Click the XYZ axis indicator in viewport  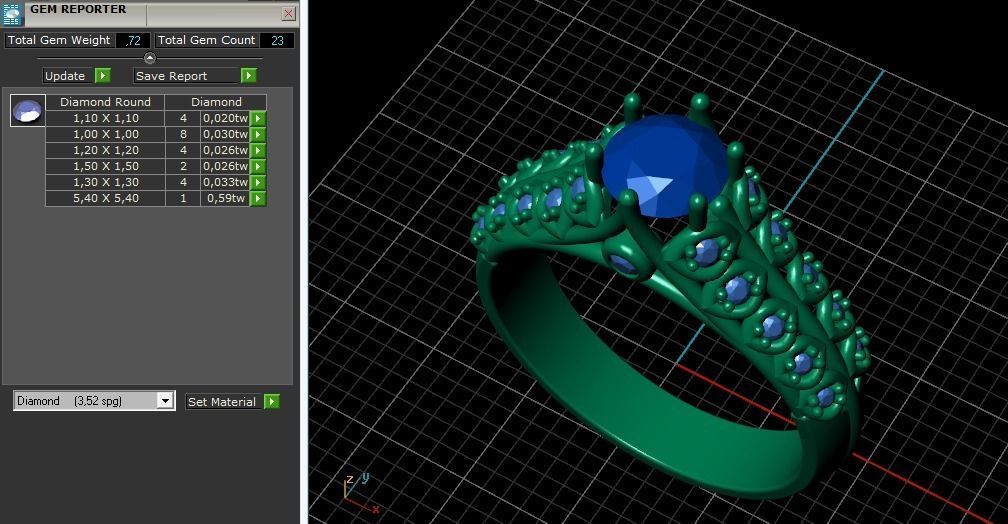tap(361, 494)
